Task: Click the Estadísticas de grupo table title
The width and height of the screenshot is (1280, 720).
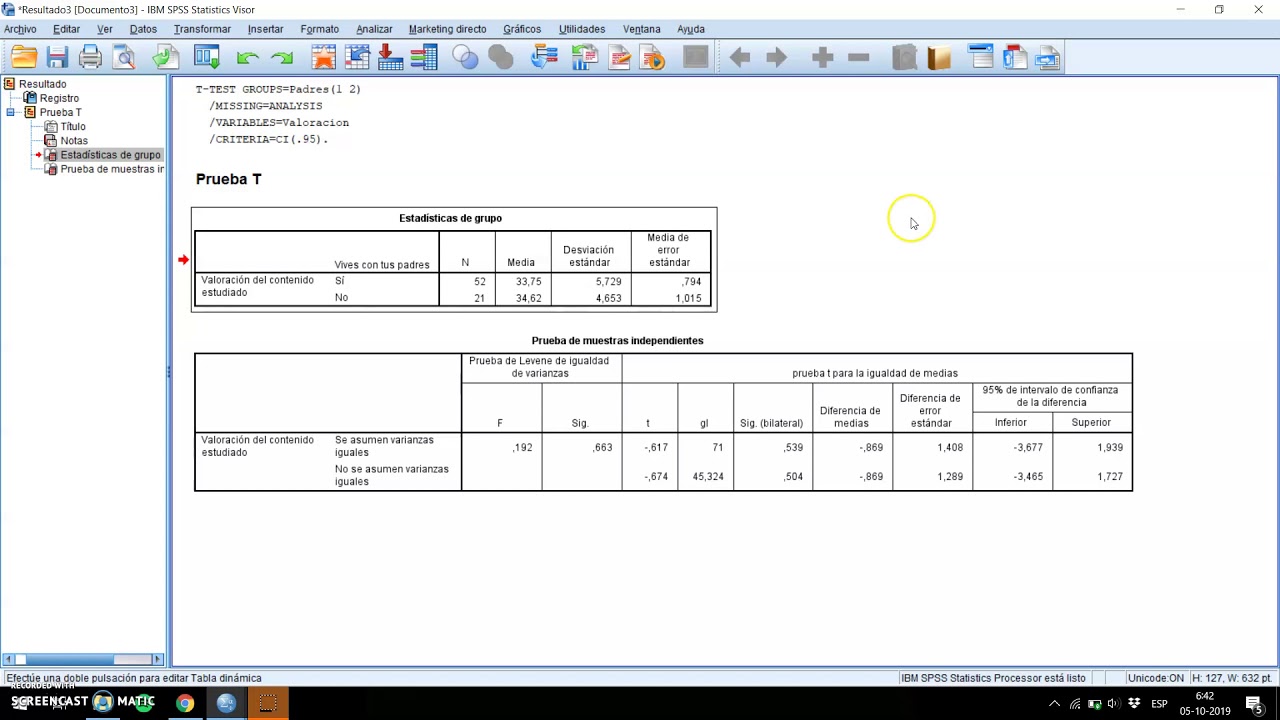Action: [450, 218]
